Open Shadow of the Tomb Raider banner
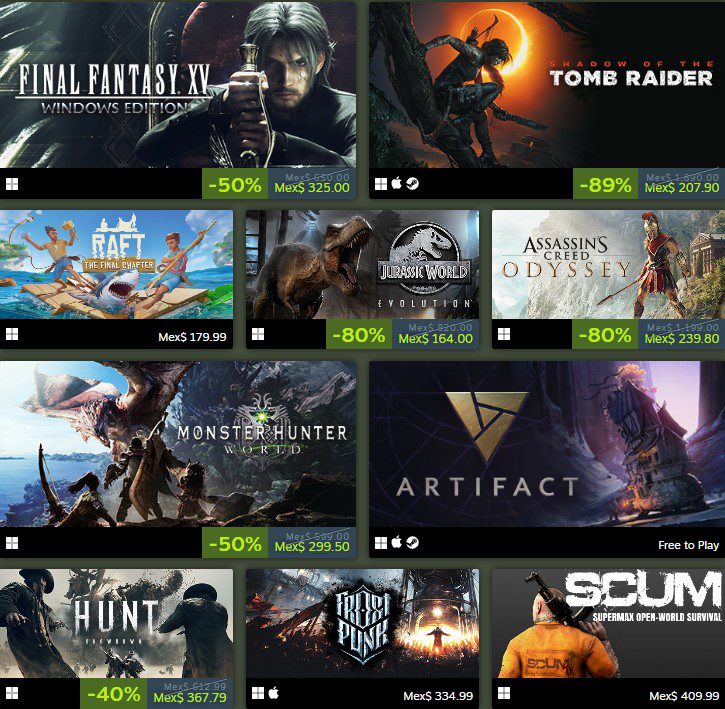Image resolution: width=725 pixels, height=709 pixels. [x=547, y=85]
